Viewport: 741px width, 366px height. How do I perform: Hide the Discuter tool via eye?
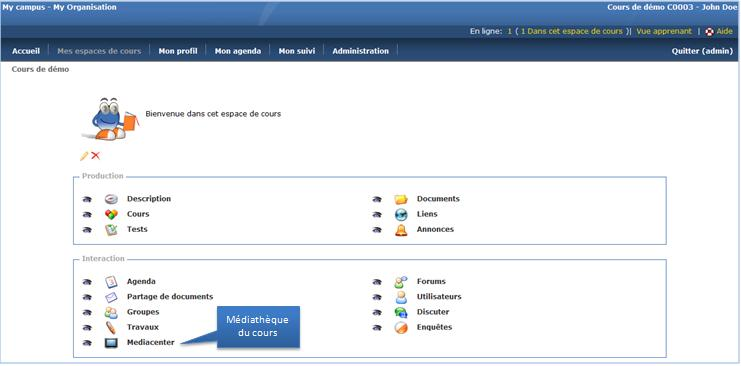click(377, 313)
